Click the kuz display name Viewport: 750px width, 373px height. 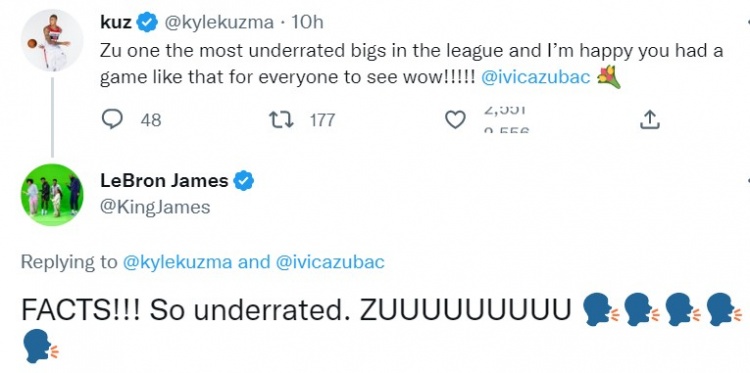pos(116,22)
